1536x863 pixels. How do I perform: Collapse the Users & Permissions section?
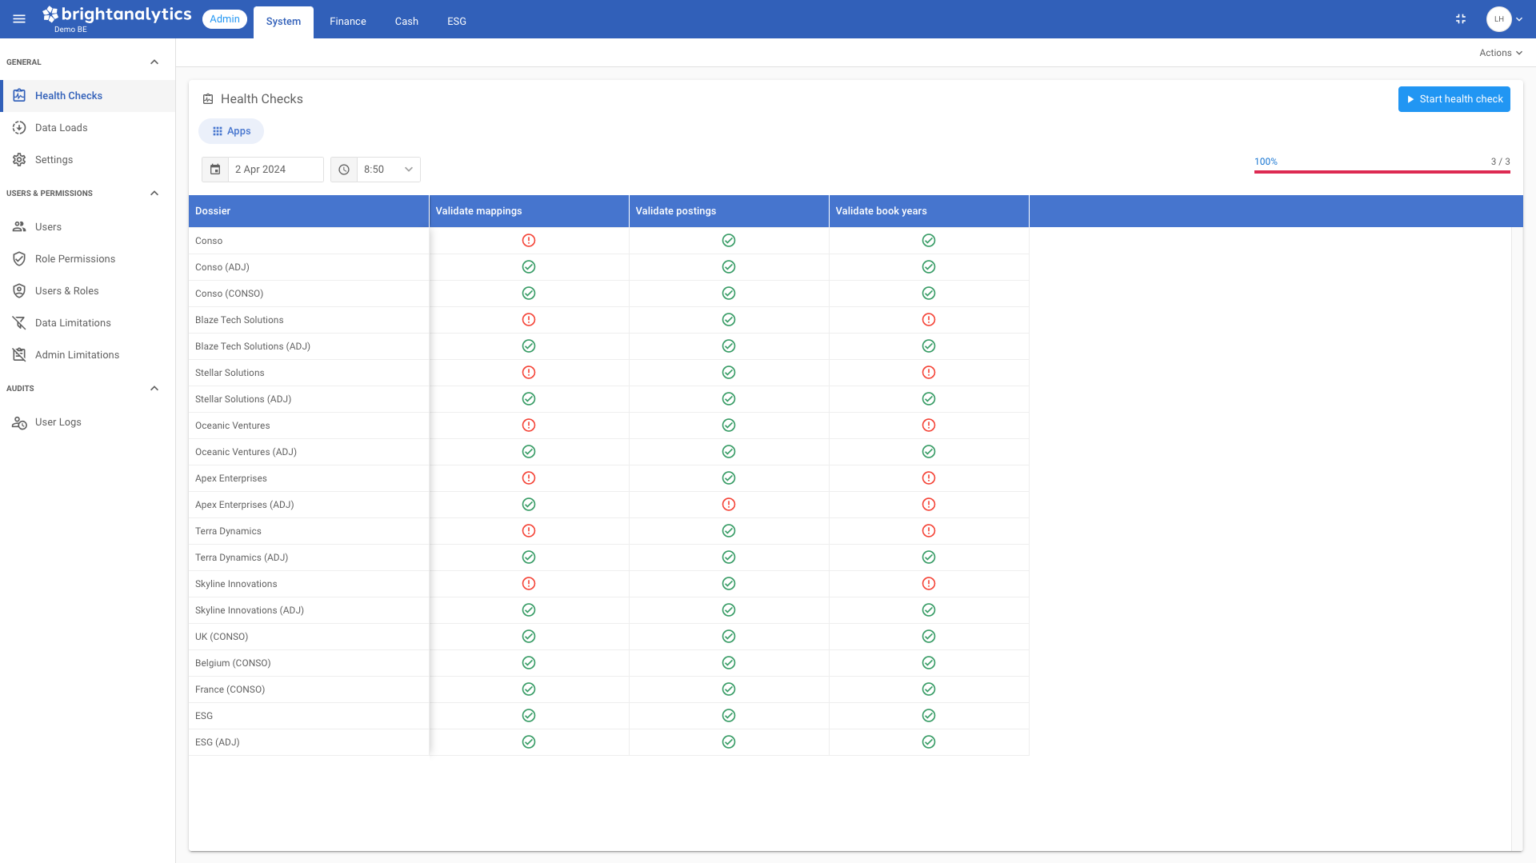tap(154, 193)
